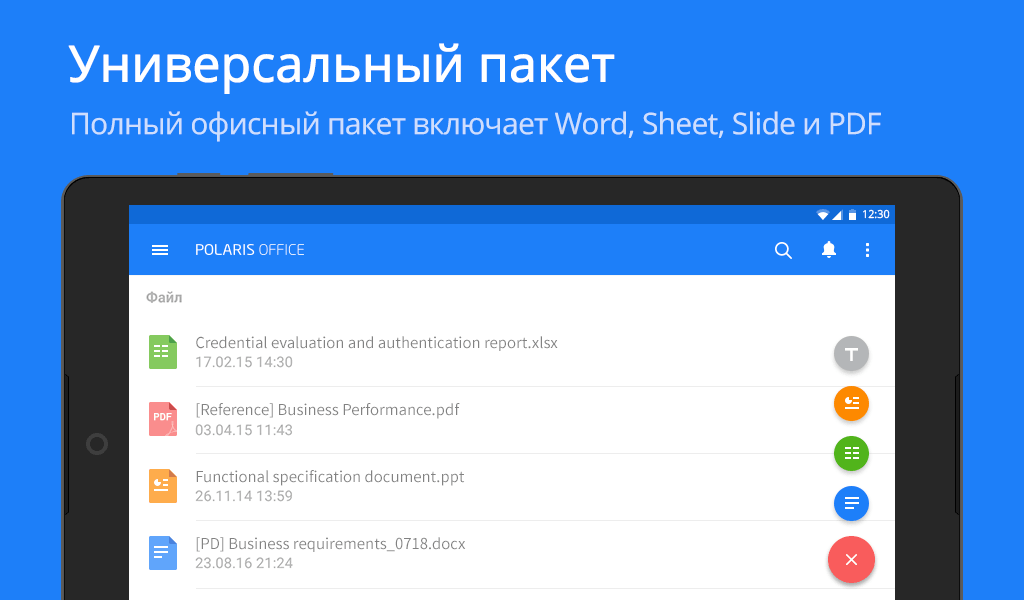Create new text file via gray T button
Image resolution: width=1024 pixels, height=600 pixels.
click(851, 354)
